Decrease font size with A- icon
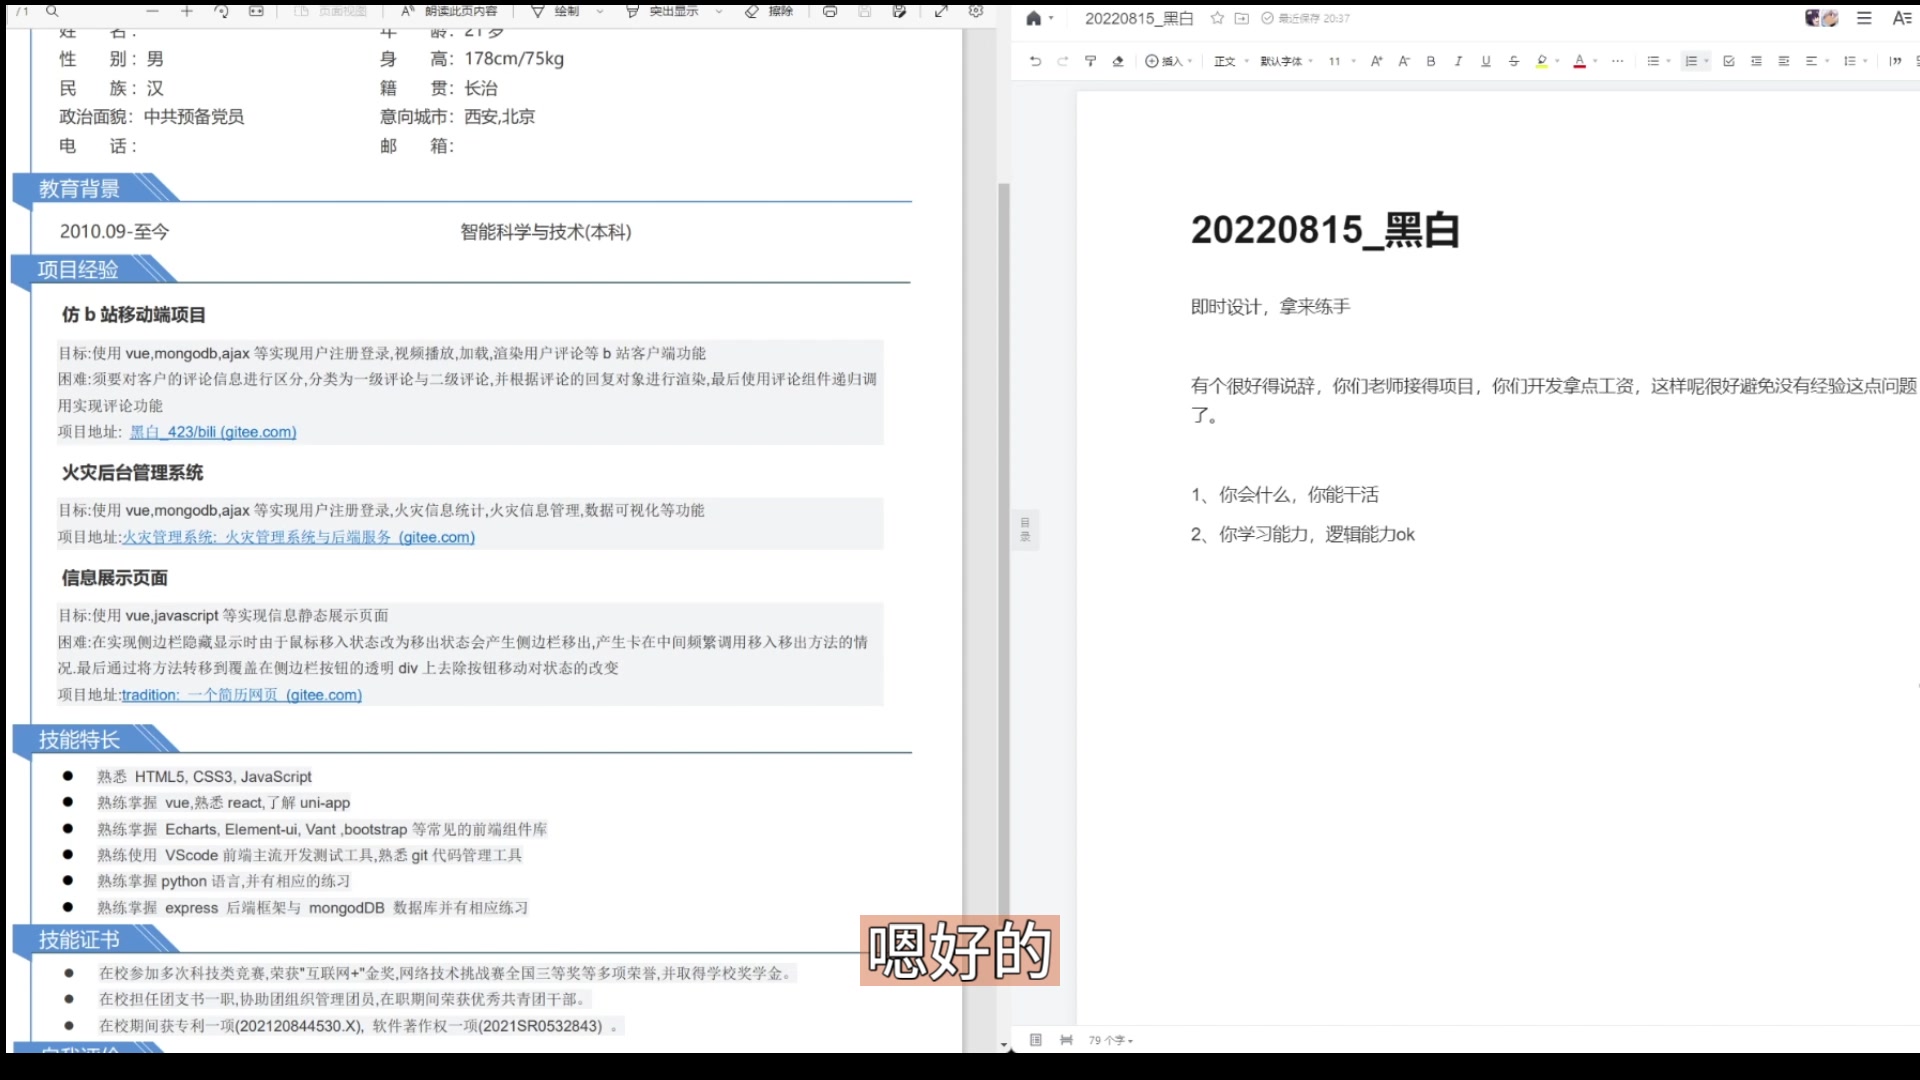Screen dimensions: 1920x1080 coord(1404,61)
